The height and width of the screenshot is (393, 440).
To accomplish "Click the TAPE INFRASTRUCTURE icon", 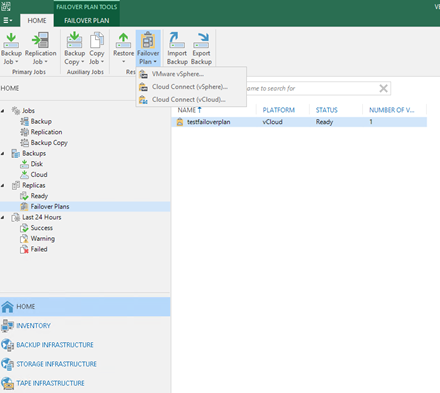I will tap(7, 383).
